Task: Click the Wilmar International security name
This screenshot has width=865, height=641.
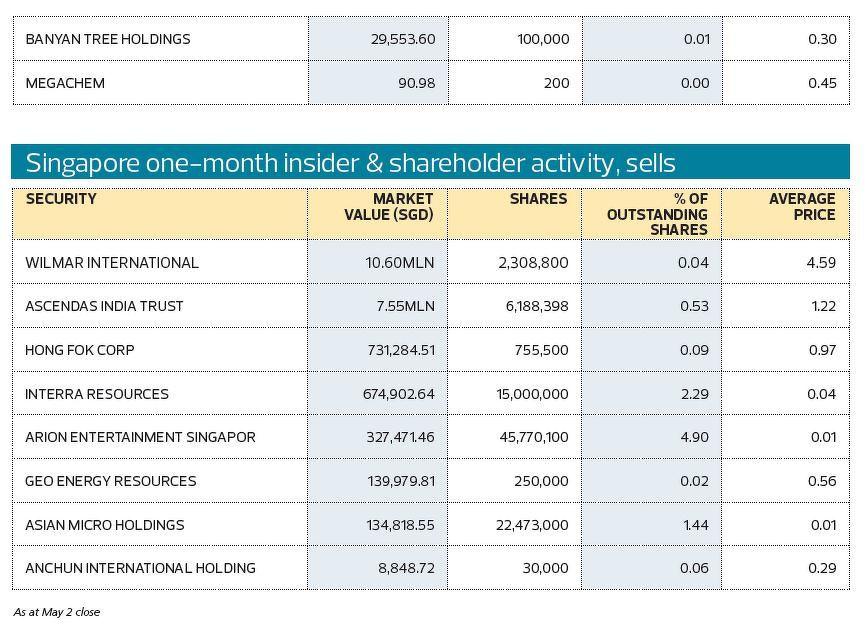Action: tap(112, 263)
